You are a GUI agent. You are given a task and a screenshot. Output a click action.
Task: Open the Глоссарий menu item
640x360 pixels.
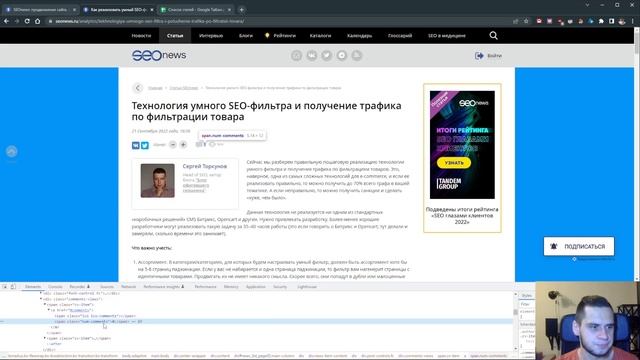(x=400, y=36)
